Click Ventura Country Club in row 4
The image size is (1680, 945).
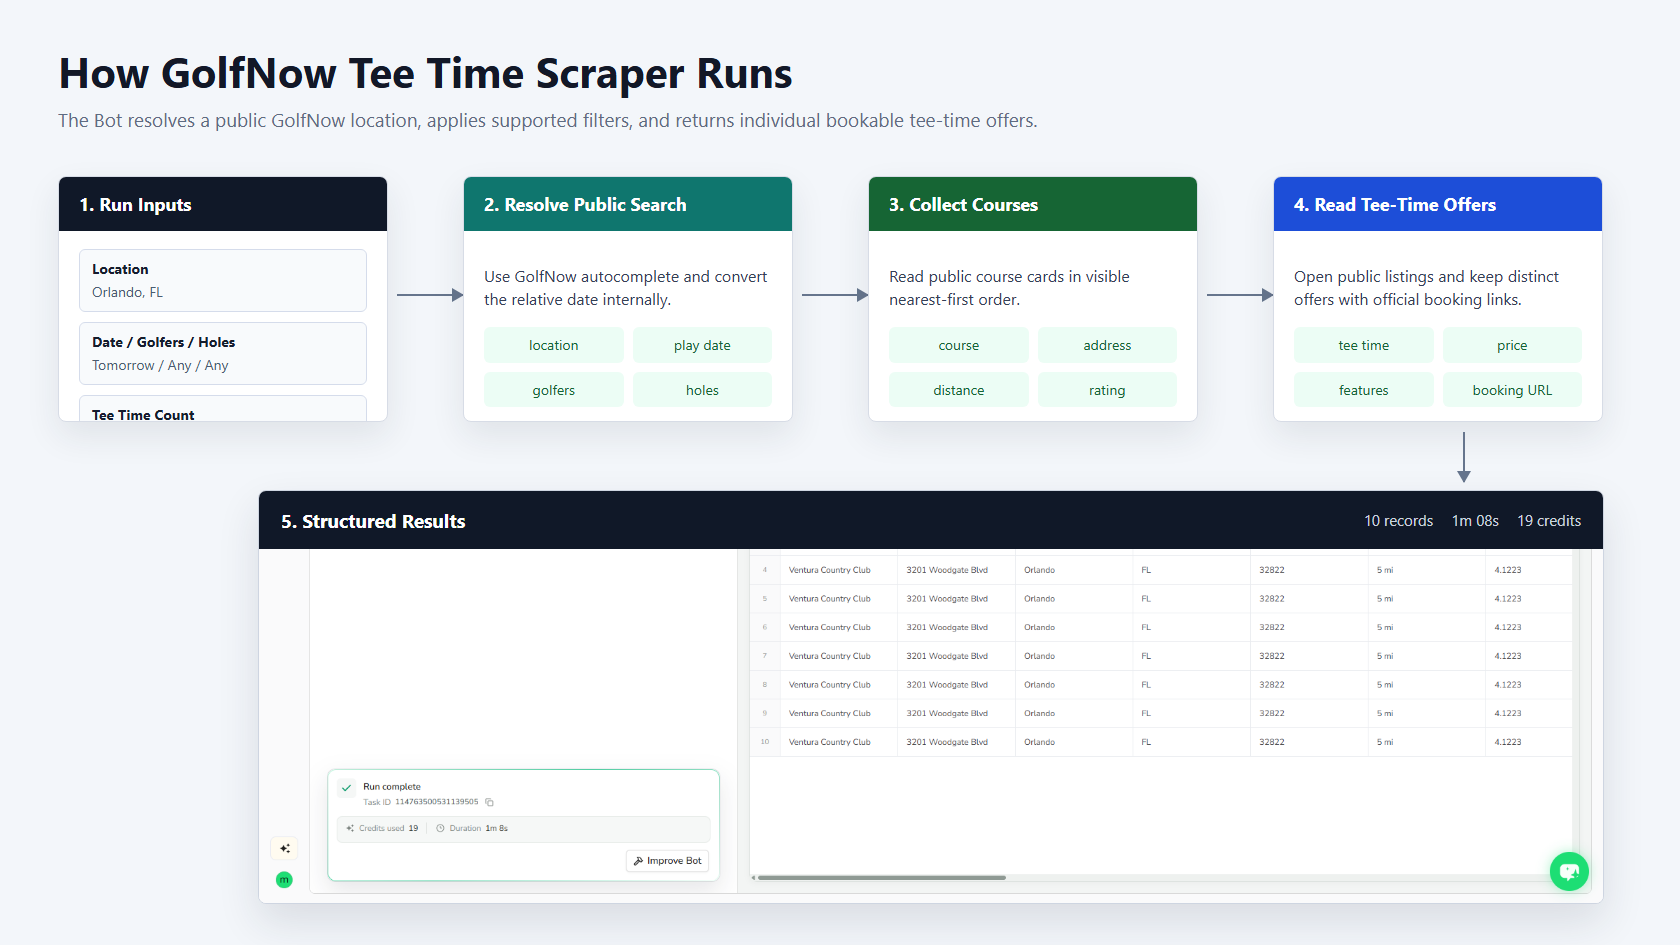[830, 570]
